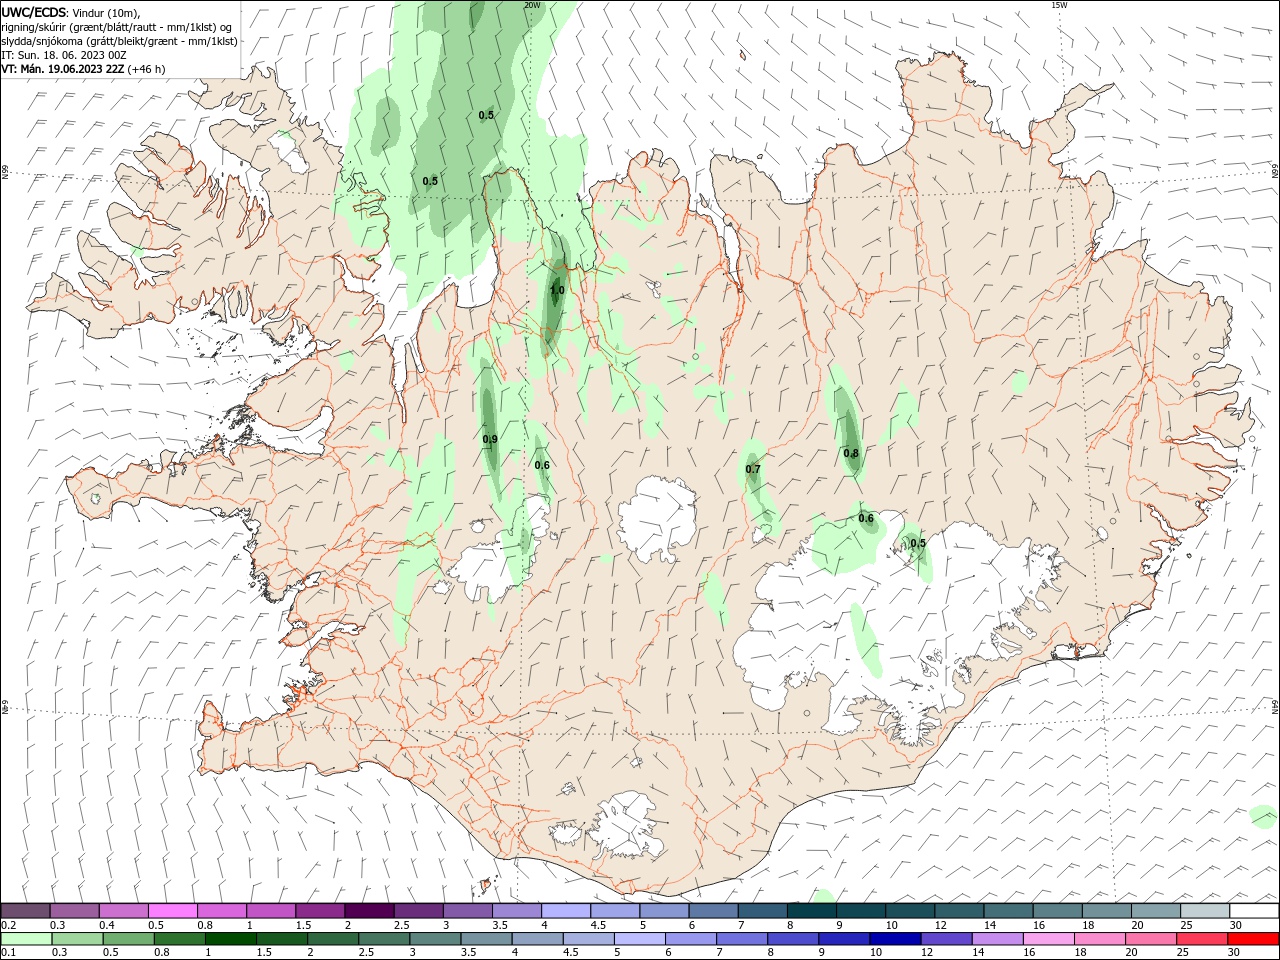Select the orchid 0.4 legend swatch
The height and width of the screenshot is (960, 1280).
124,911
